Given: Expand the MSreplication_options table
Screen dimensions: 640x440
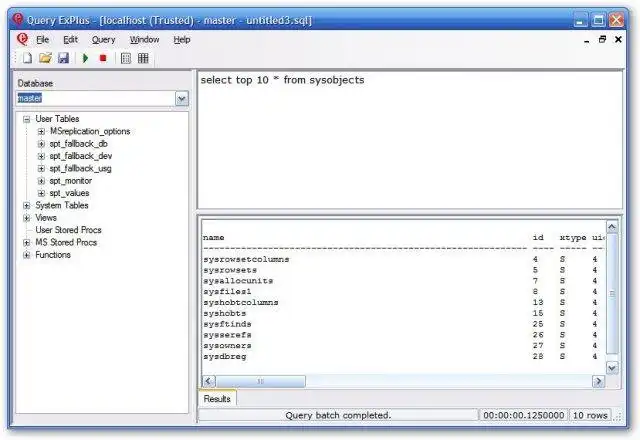Looking at the screenshot, I should [41, 131].
